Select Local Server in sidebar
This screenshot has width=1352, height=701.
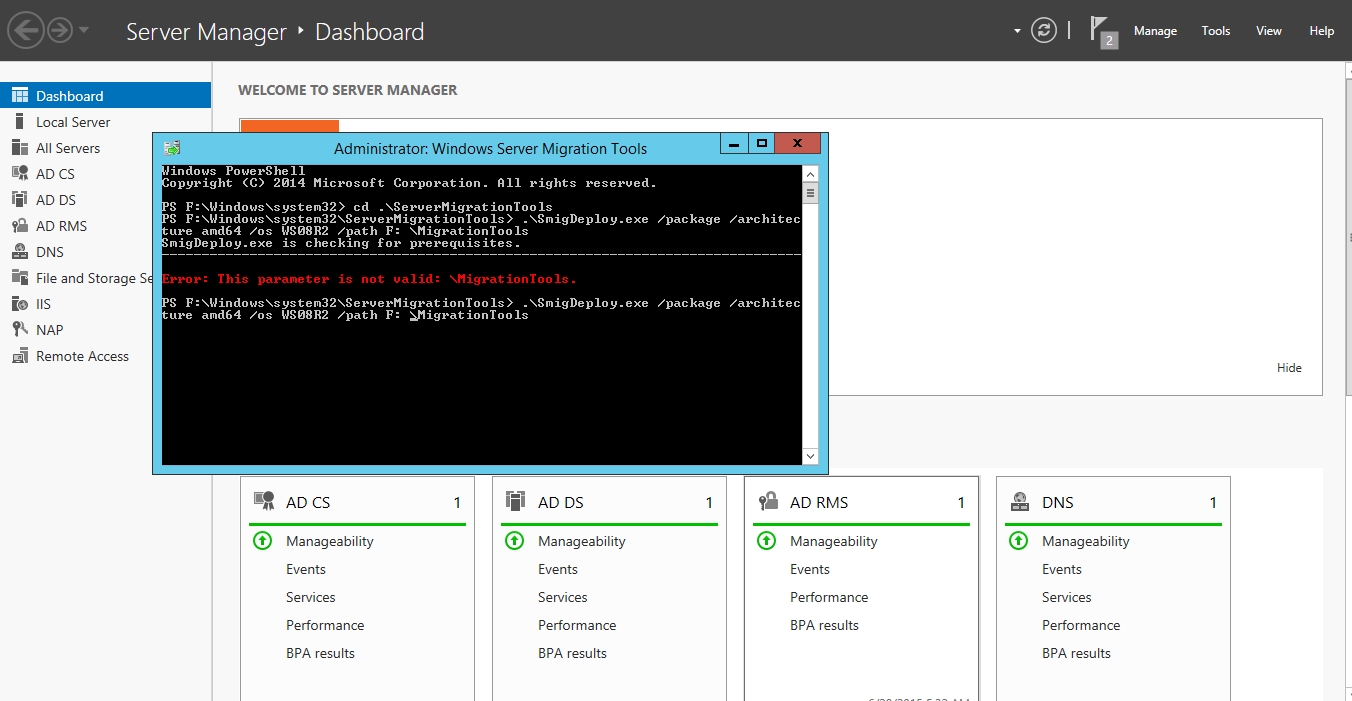click(x=73, y=122)
